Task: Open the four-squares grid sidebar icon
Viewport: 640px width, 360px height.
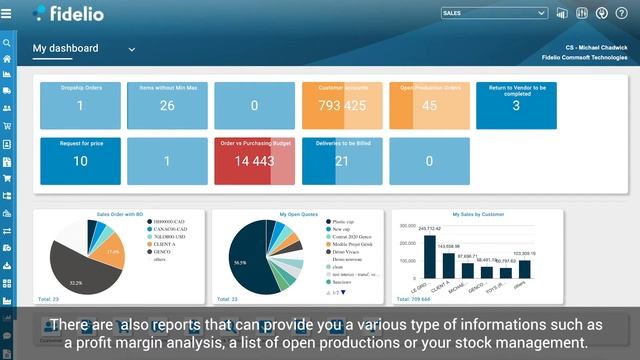Action: click(x=7, y=283)
